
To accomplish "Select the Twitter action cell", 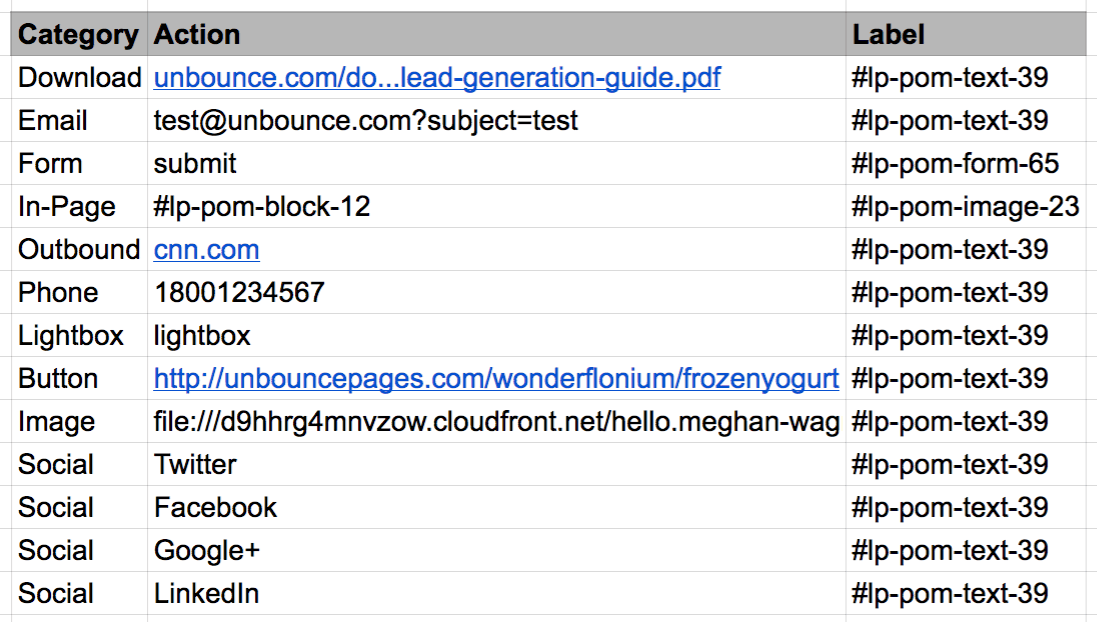I will (x=195, y=465).
